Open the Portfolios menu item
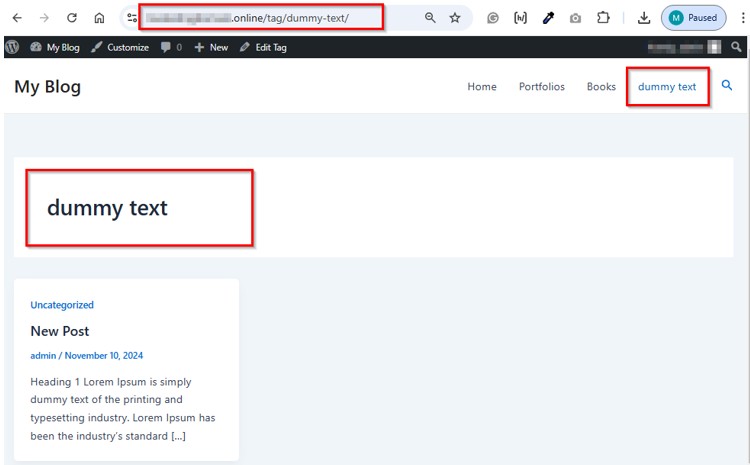The width and height of the screenshot is (750, 465). pyautogui.click(x=541, y=87)
